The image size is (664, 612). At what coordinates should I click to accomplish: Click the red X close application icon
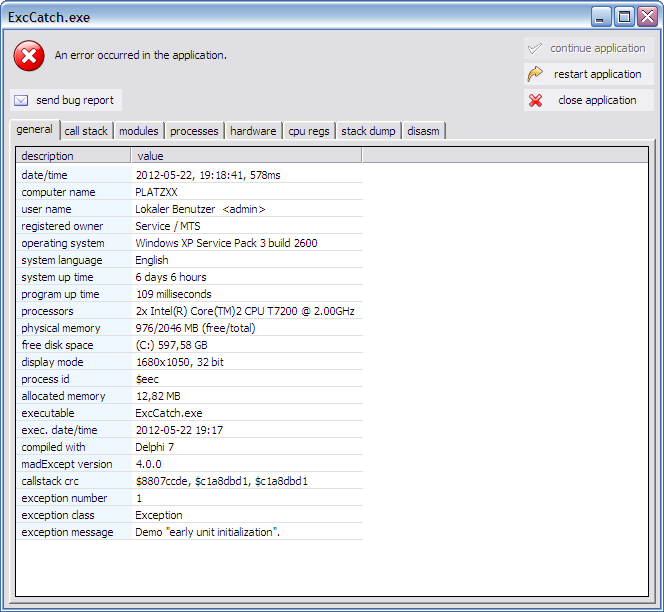point(536,100)
